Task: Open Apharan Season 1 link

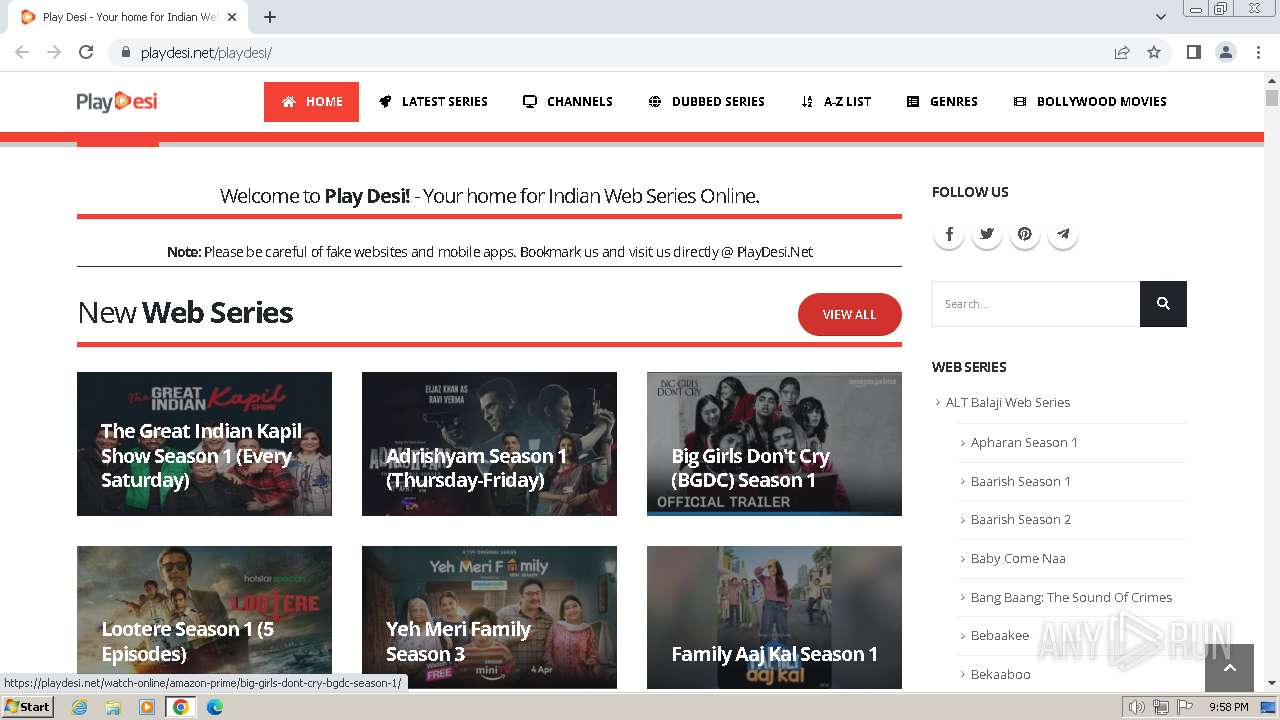Action: point(1024,442)
